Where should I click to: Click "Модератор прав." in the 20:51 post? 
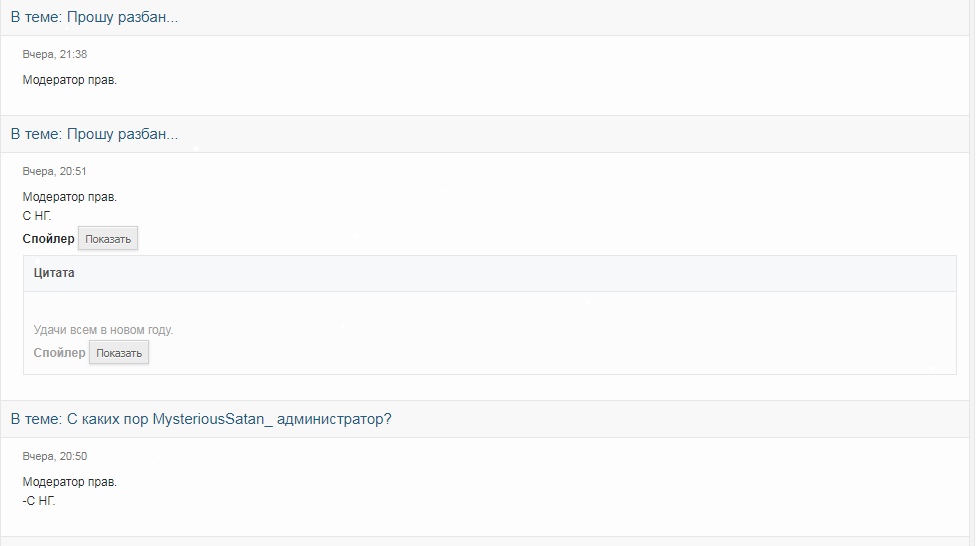click(70, 197)
